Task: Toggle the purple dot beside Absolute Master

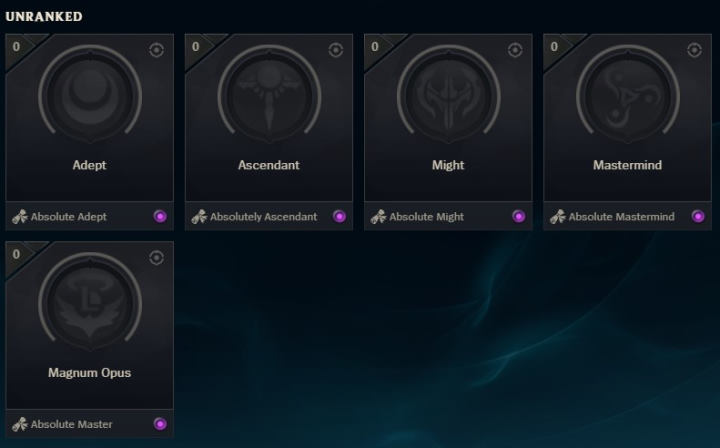Action: (x=160, y=424)
